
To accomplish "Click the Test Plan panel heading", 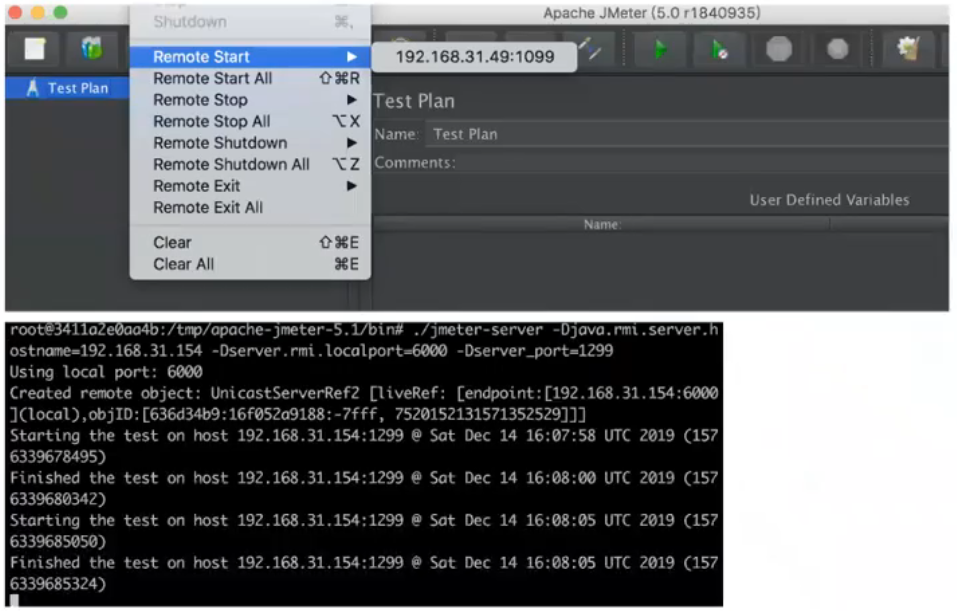I will [414, 101].
